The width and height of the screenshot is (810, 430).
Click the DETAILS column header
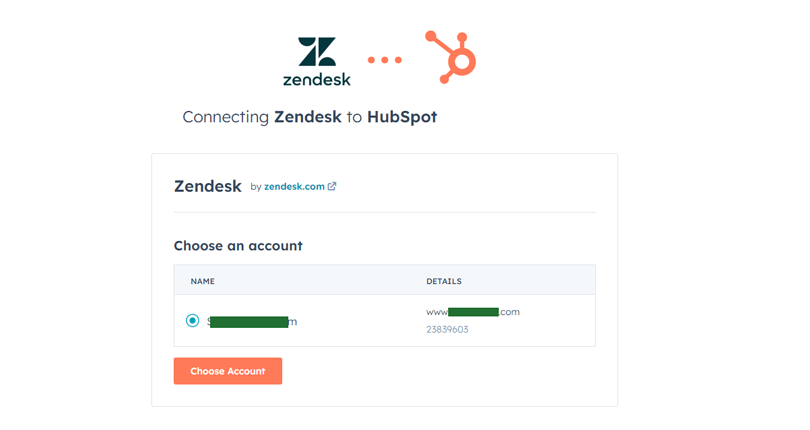coord(444,281)
